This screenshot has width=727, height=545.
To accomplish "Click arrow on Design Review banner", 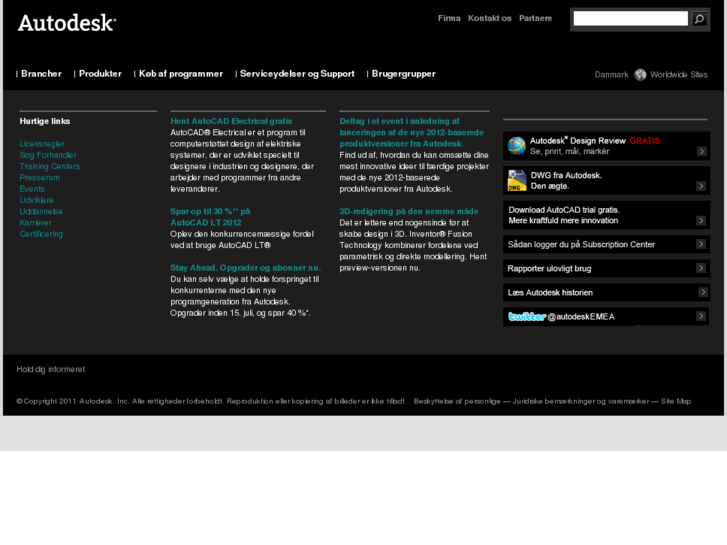I will (x=701, y=151).
